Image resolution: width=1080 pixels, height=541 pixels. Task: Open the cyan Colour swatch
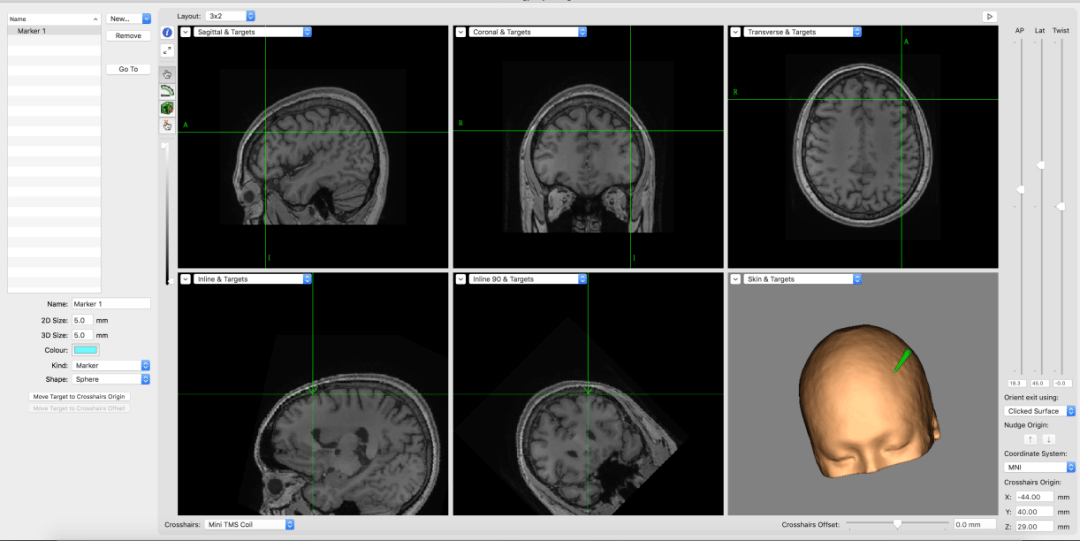[86, 350]
